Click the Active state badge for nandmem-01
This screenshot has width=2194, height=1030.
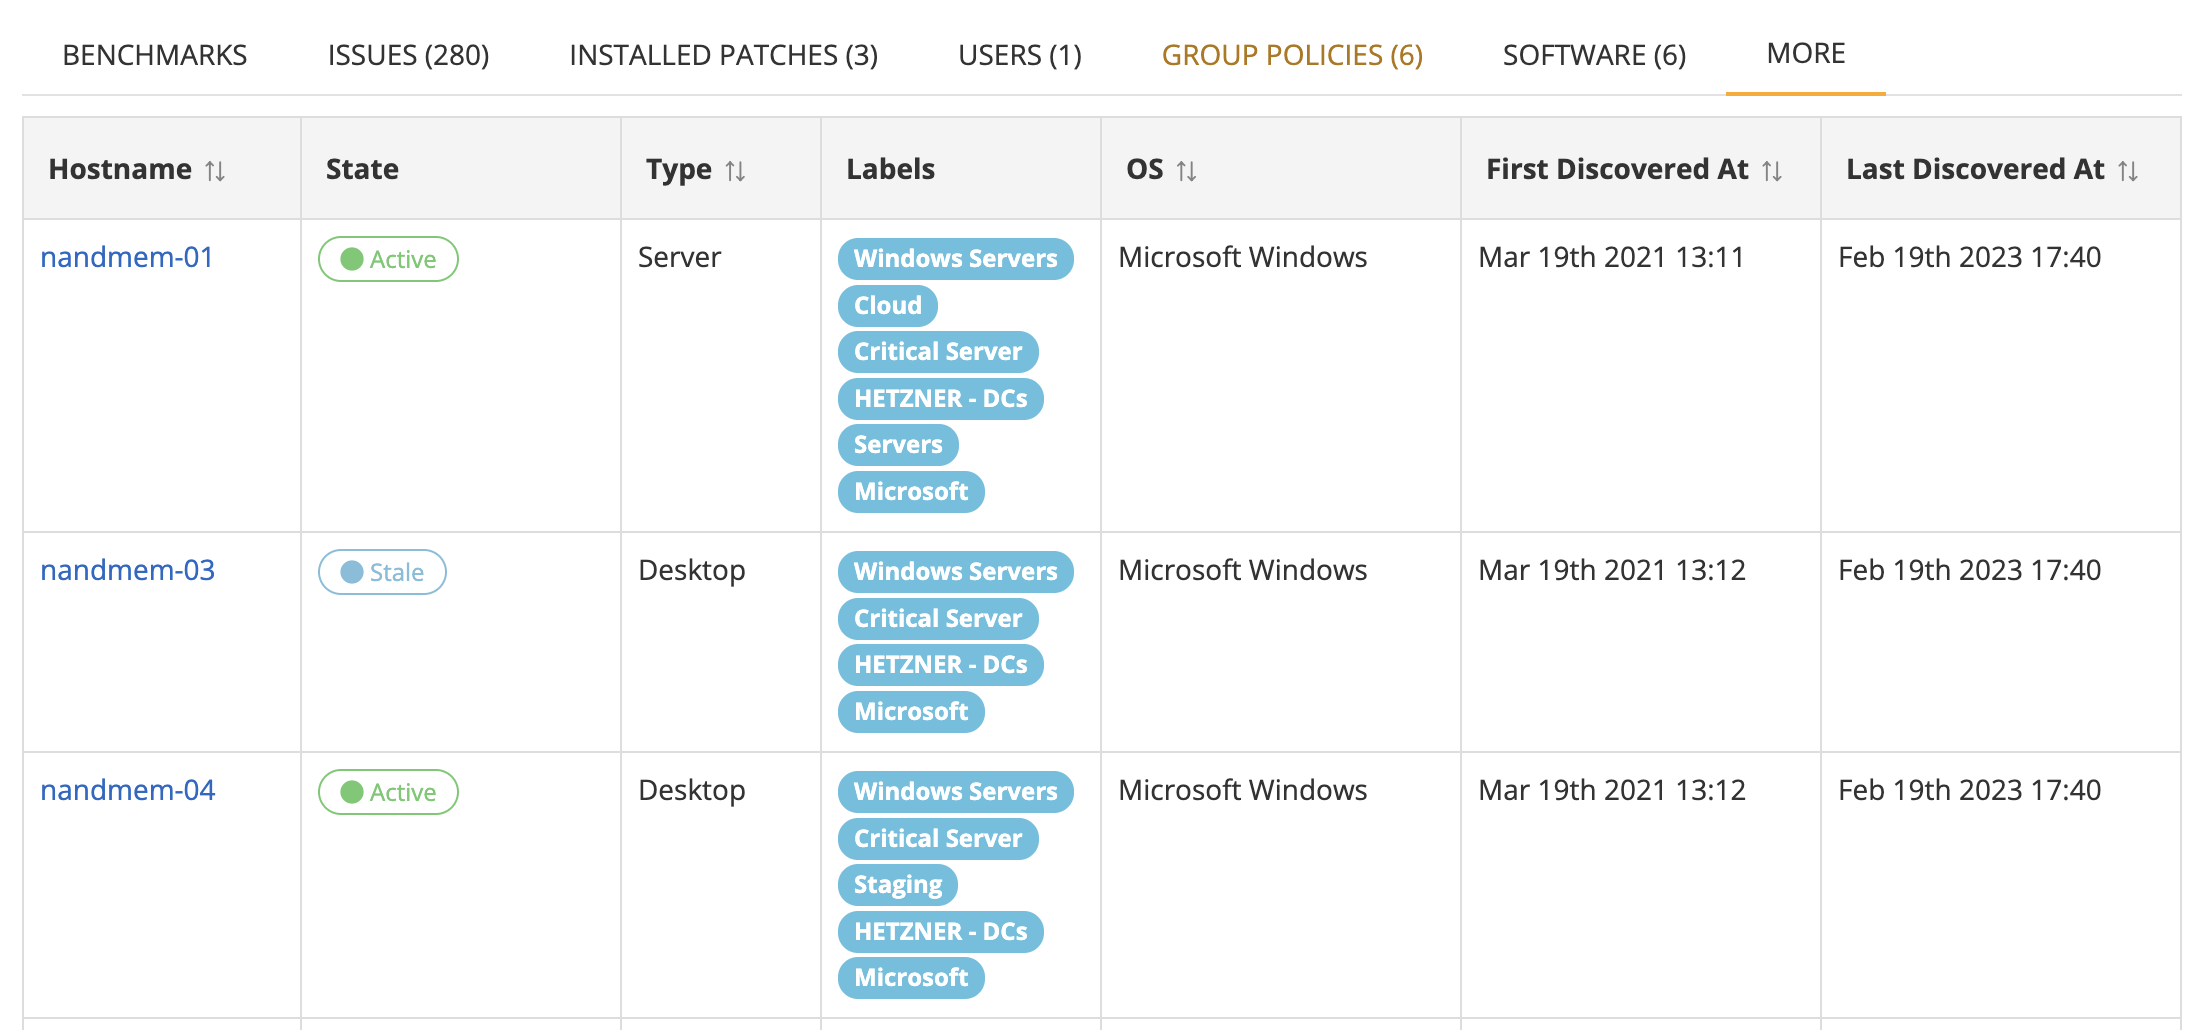(388, 259)
